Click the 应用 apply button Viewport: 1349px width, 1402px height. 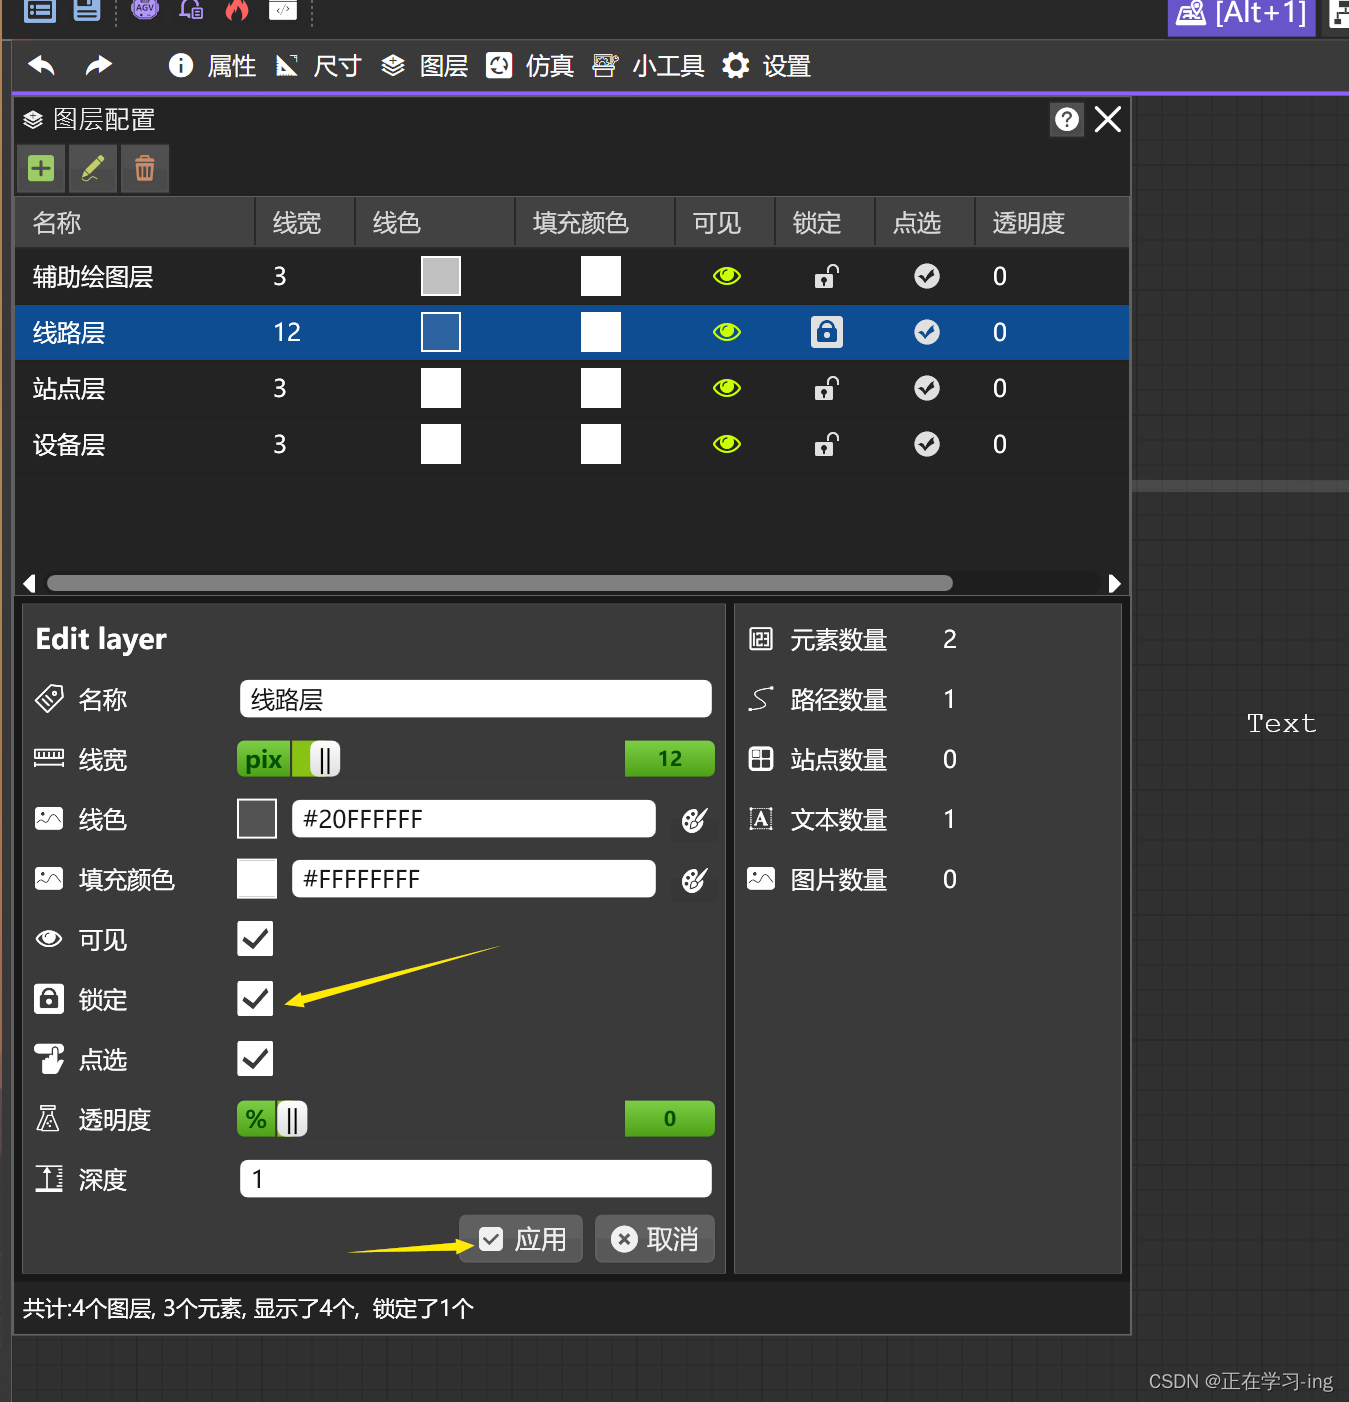click(x=521, y=1239)
